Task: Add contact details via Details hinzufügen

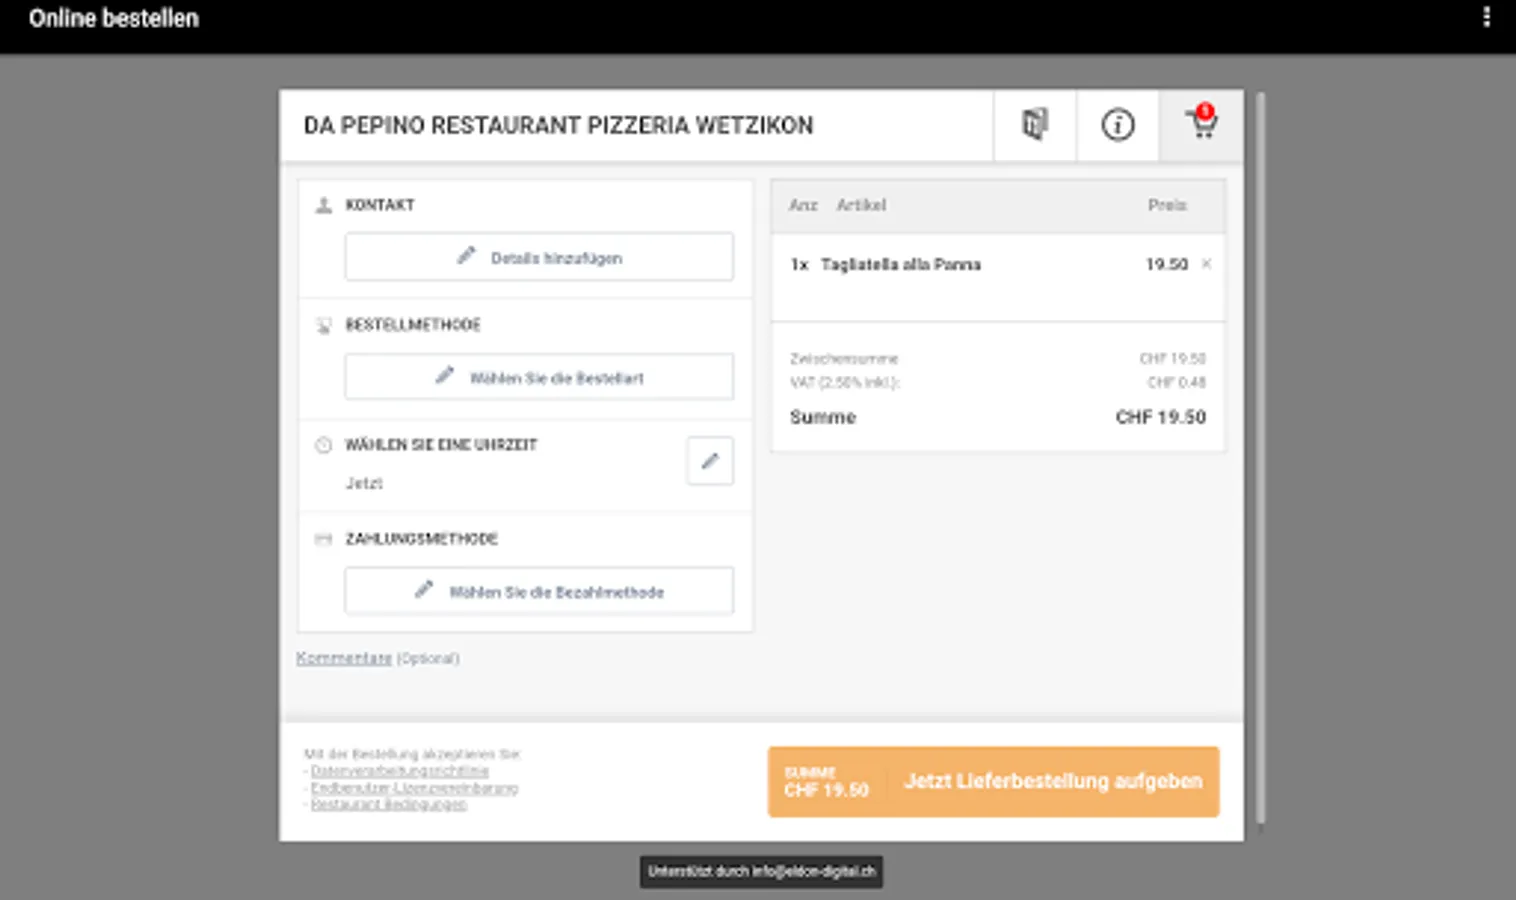Action: click(539, 258)
